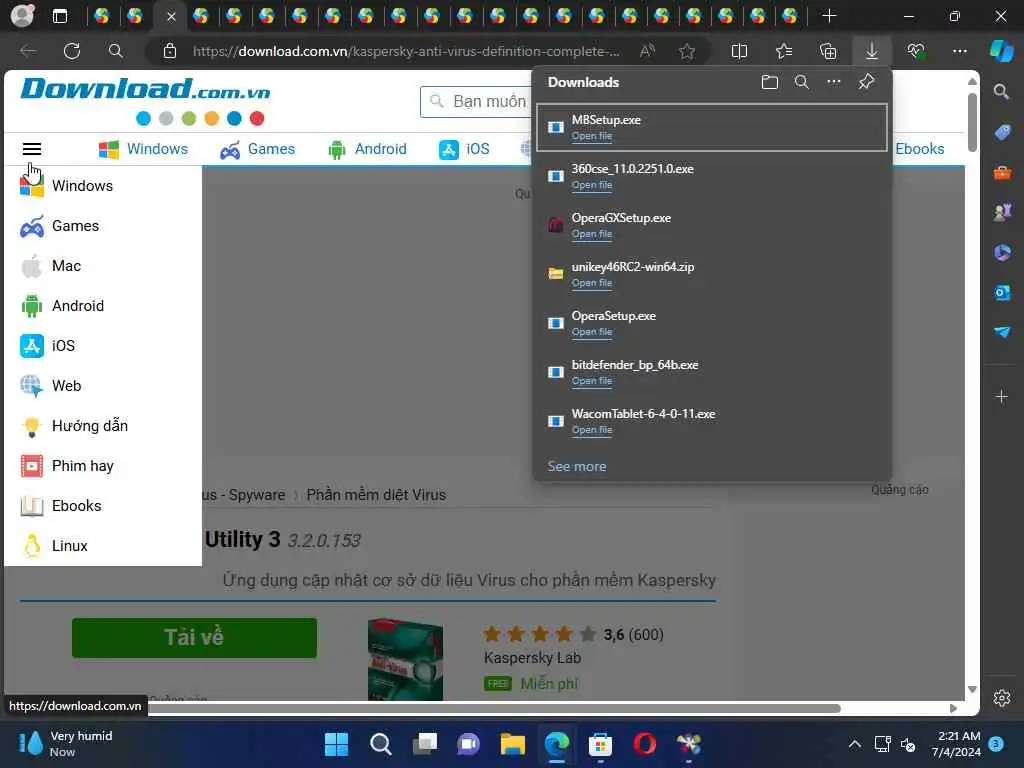Open downloads folder icon in Downloads panel
This screenshot has width=1024, height=768.
click(x=770, y=82)
